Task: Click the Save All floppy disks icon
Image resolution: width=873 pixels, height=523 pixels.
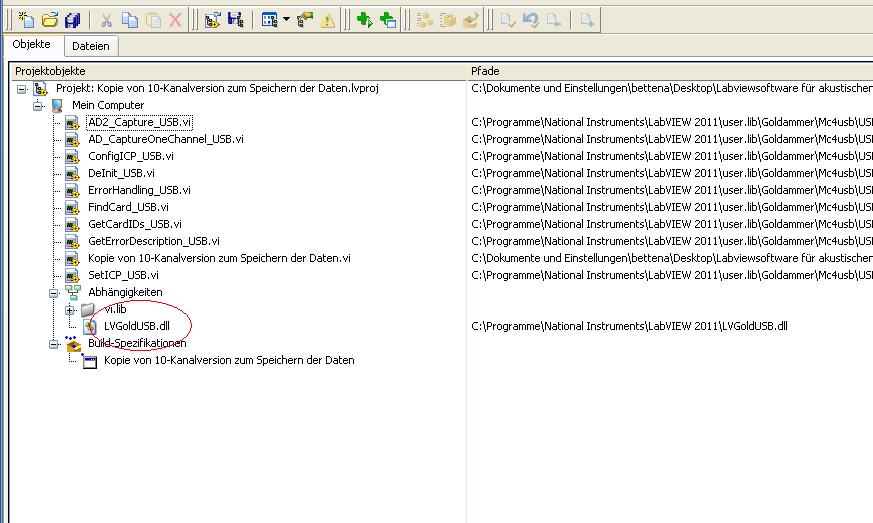Action: [x=73, y=20]
